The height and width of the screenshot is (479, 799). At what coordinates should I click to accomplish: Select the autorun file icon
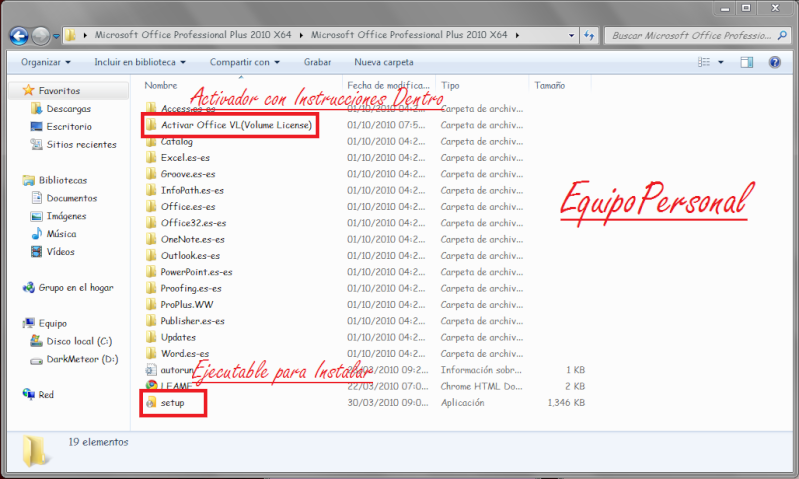(x=151, y=369)
